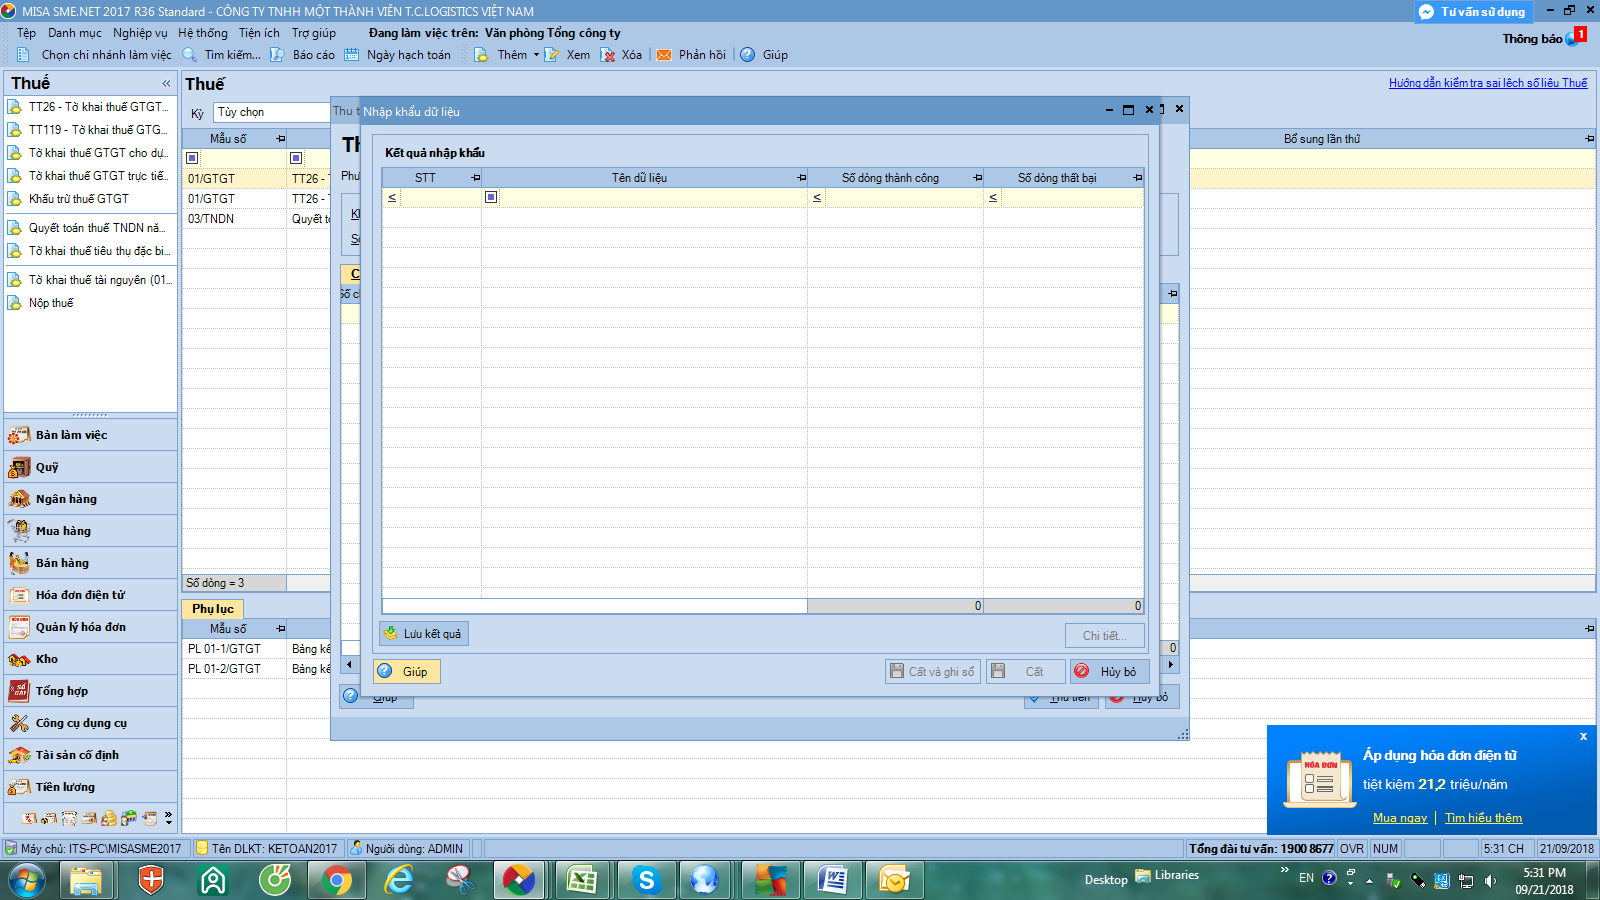Open Hướng dẫn kiểm tra sai lệch số liệu Thuế link

pyautogui.click(x=1488, y=83)
